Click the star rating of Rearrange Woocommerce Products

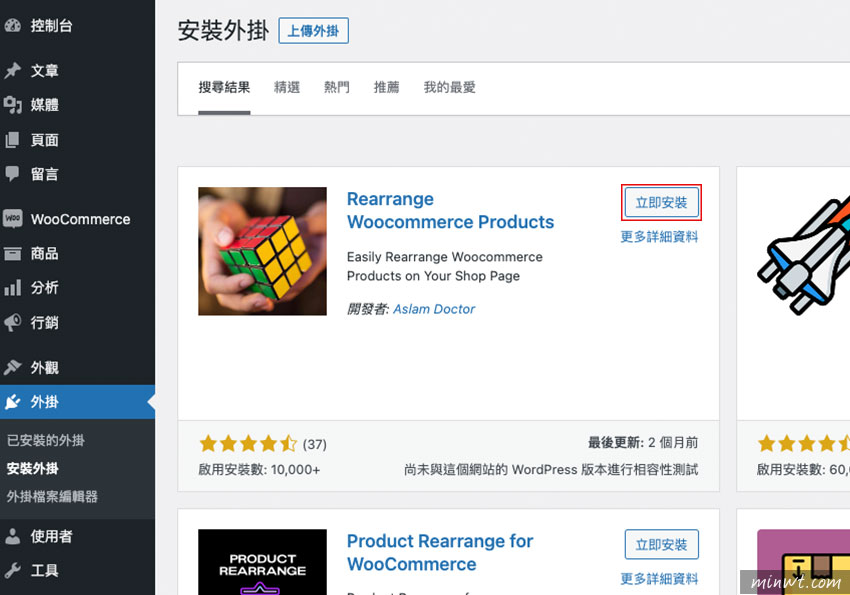tap(248, 444)
